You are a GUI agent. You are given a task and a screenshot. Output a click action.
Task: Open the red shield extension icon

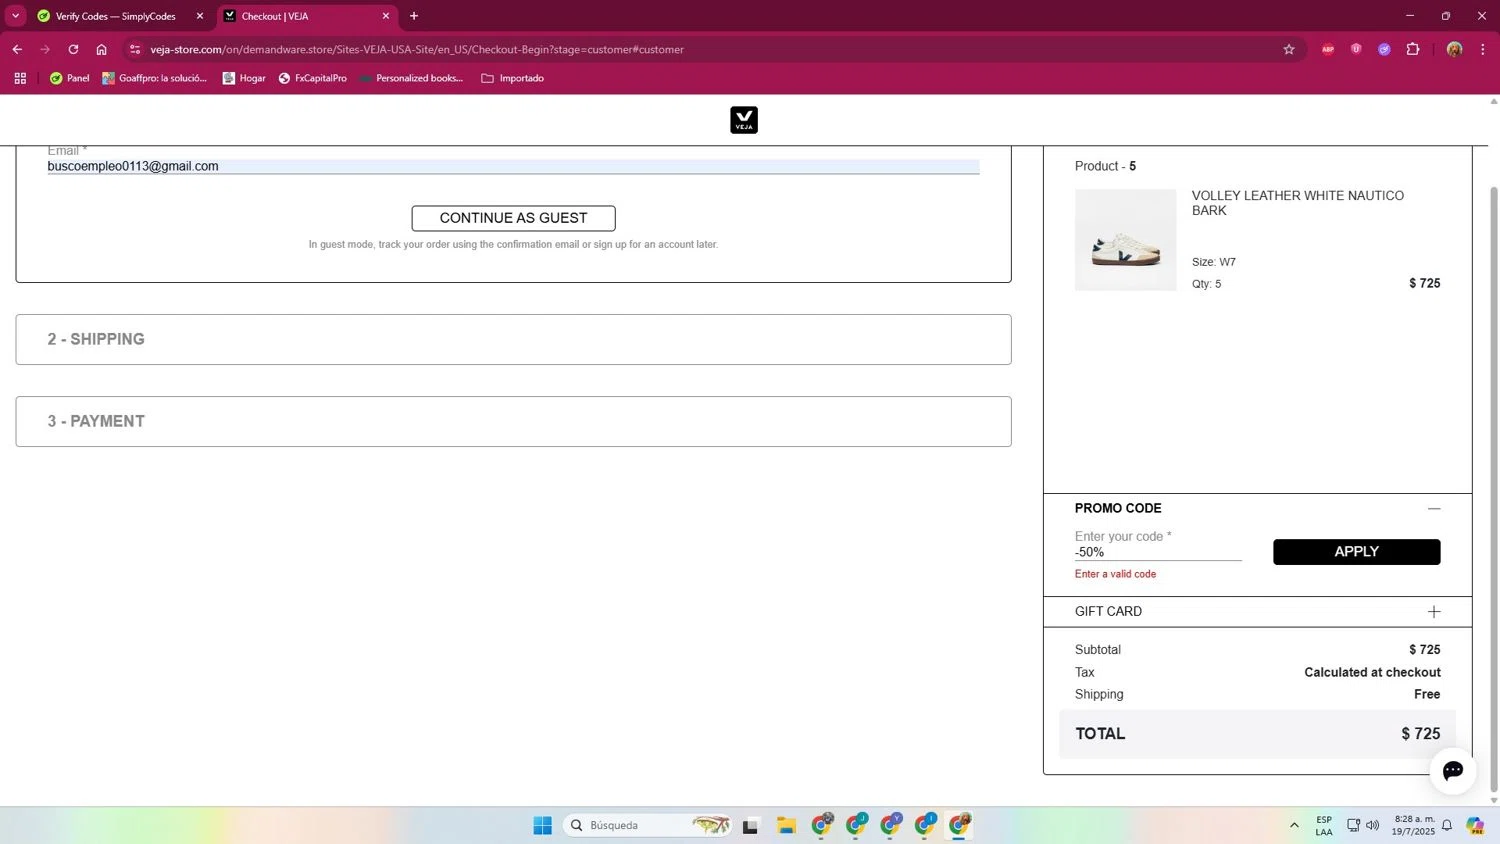click(1356, 49)
